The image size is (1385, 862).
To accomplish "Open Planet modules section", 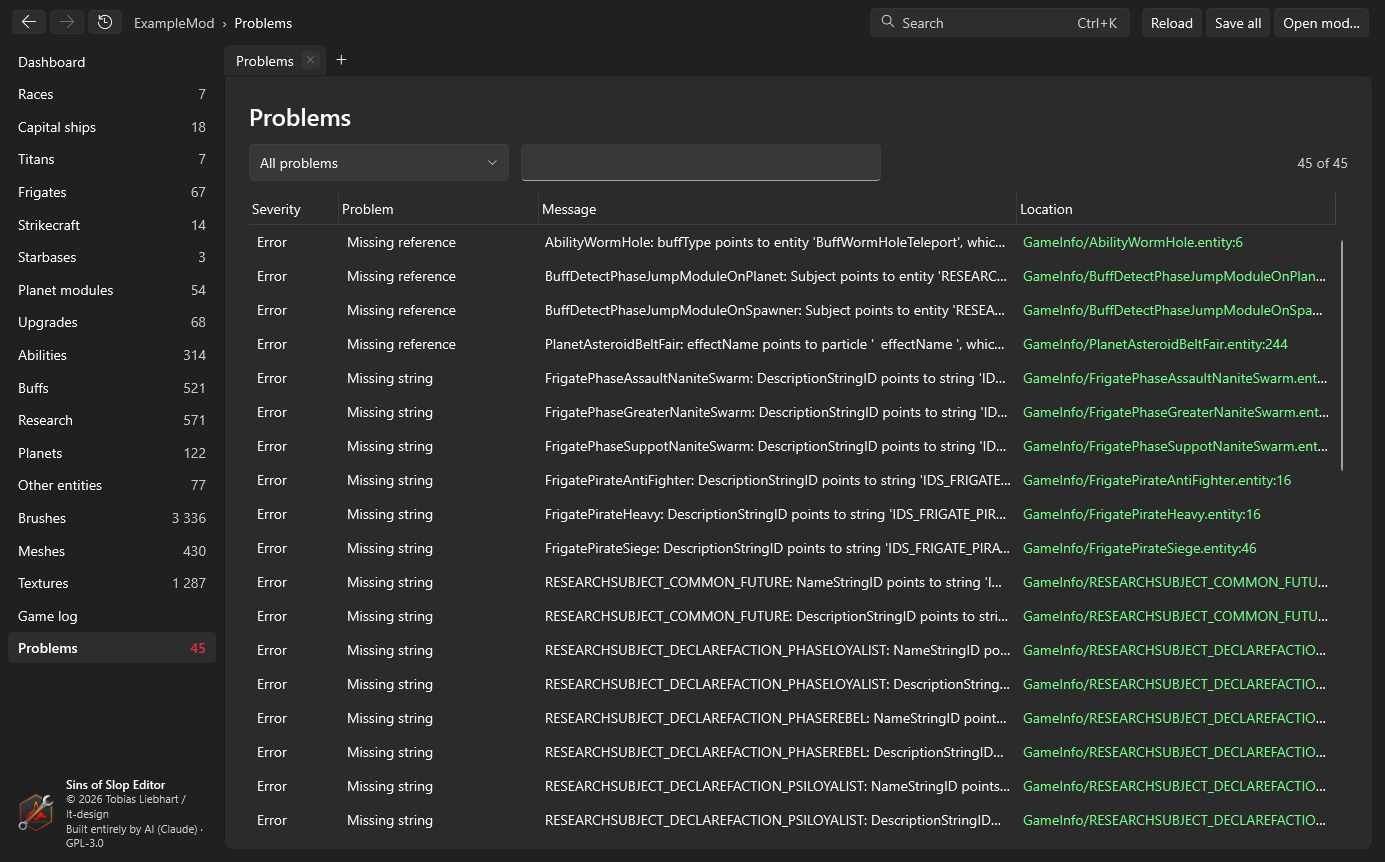I will (x=112, y=290).
